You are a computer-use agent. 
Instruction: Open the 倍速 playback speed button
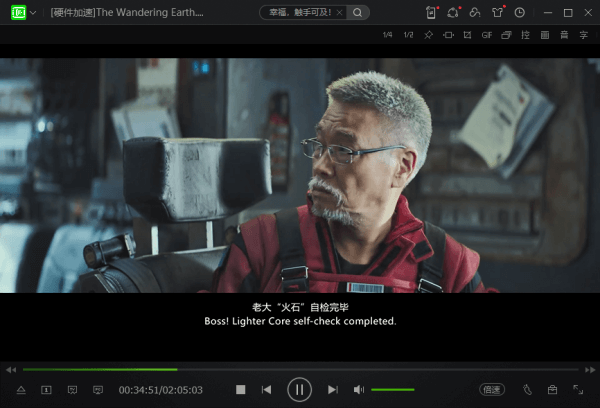[x=492, y=390]
